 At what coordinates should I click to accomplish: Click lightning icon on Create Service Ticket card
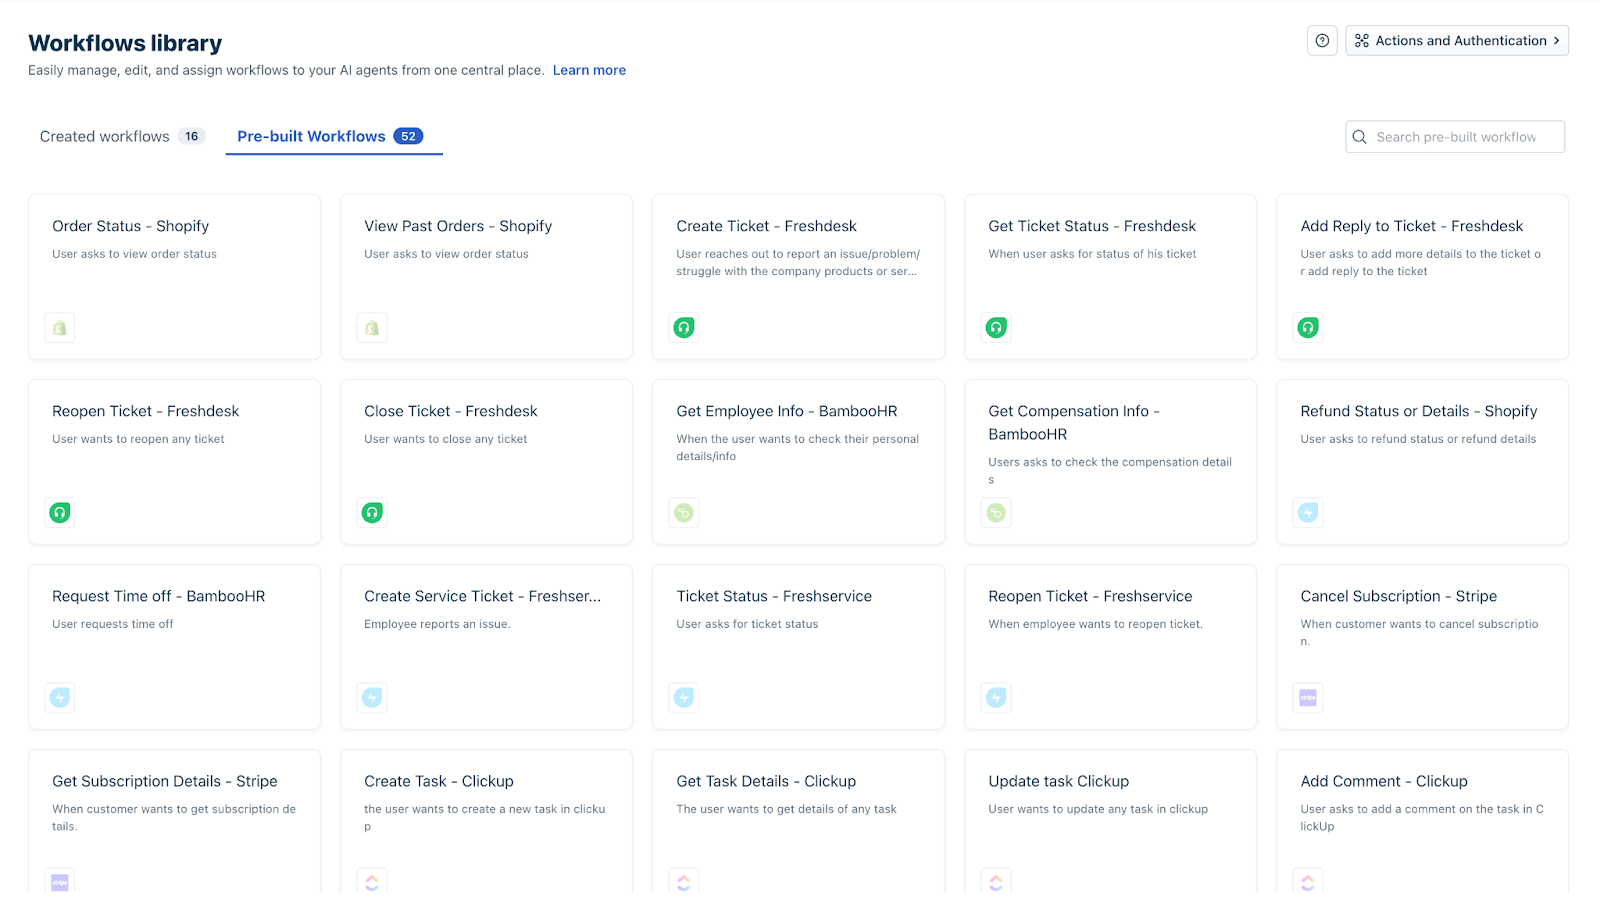click(x=372, y=698)
